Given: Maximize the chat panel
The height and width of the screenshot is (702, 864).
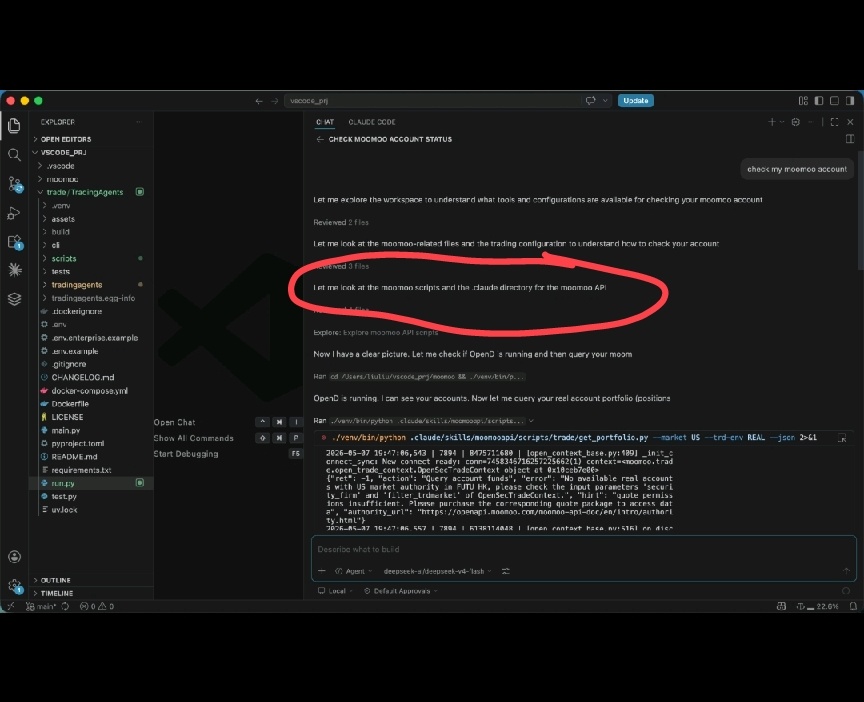Looking at the screenshot, I should pyautogui.click(x=834, y=122).
